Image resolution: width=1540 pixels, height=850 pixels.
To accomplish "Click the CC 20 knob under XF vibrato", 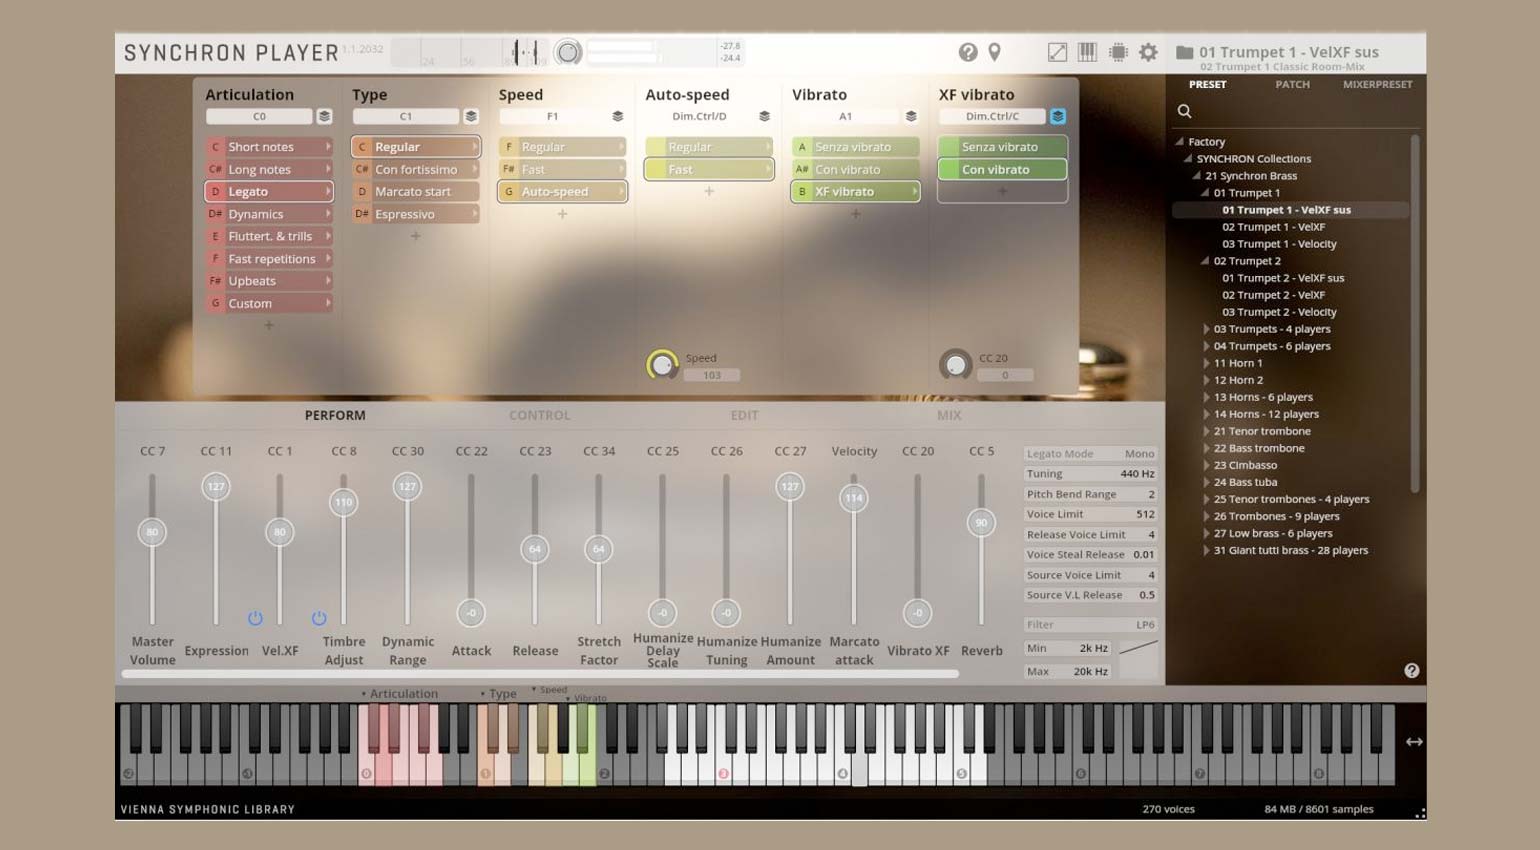I will click(955, 365).
